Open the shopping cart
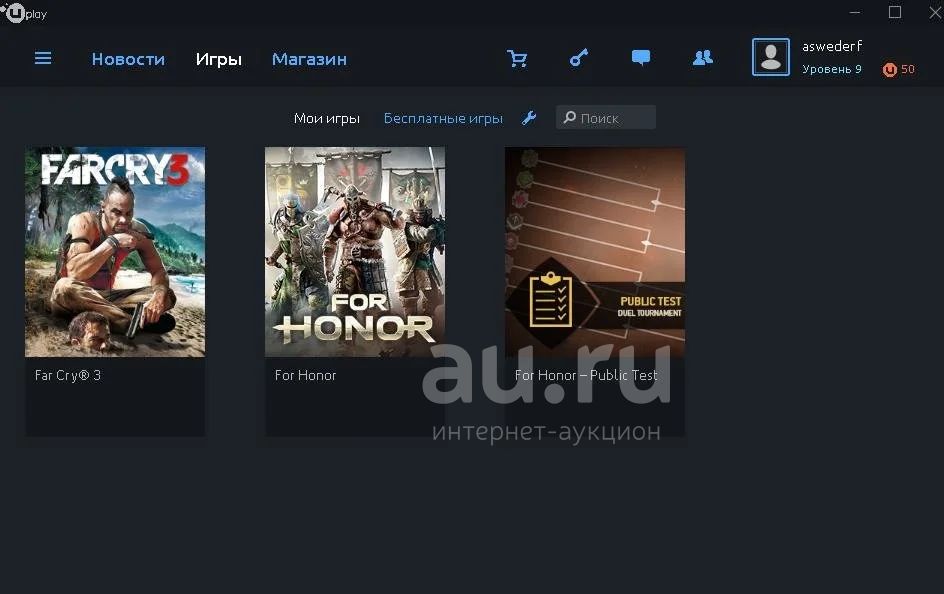Screen dimensions: 944x594 pos(517,58)
